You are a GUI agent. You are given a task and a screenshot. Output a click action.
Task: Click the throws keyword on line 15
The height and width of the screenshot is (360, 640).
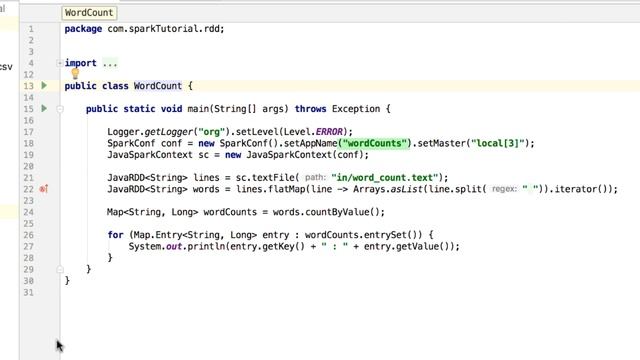[x=310, y=109]
